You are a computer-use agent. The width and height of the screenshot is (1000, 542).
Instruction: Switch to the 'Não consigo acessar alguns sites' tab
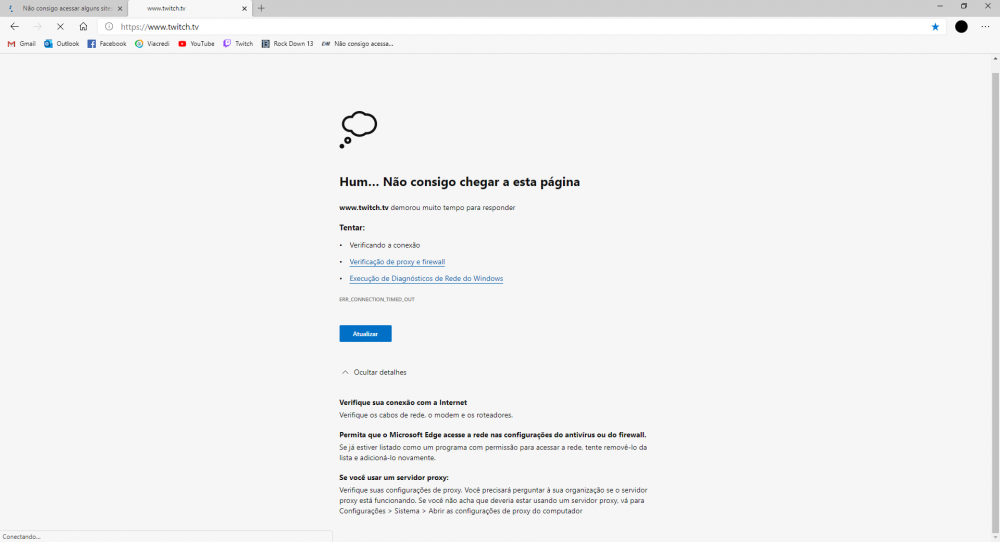pos(64,8)
